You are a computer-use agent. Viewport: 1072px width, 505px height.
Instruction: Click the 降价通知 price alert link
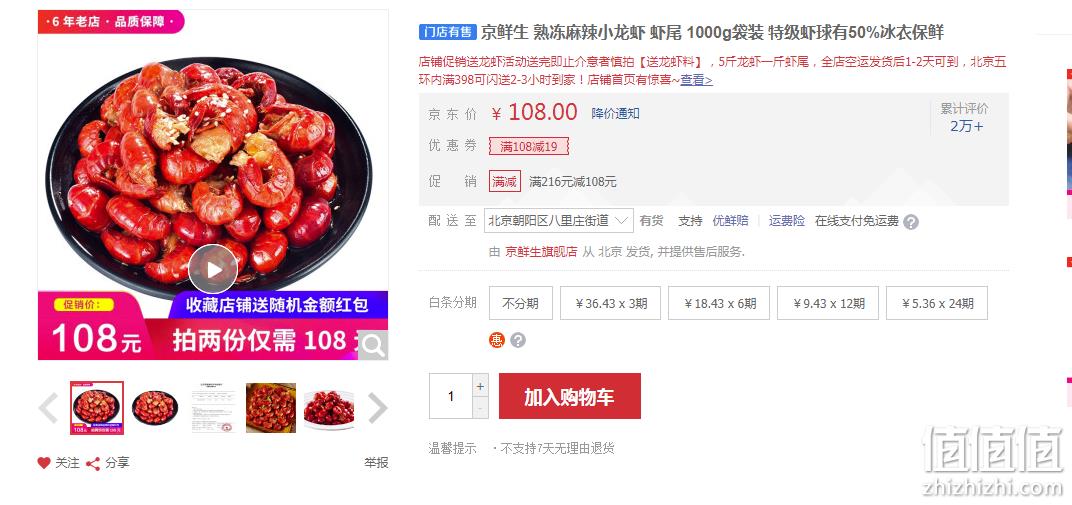(615, 113)
